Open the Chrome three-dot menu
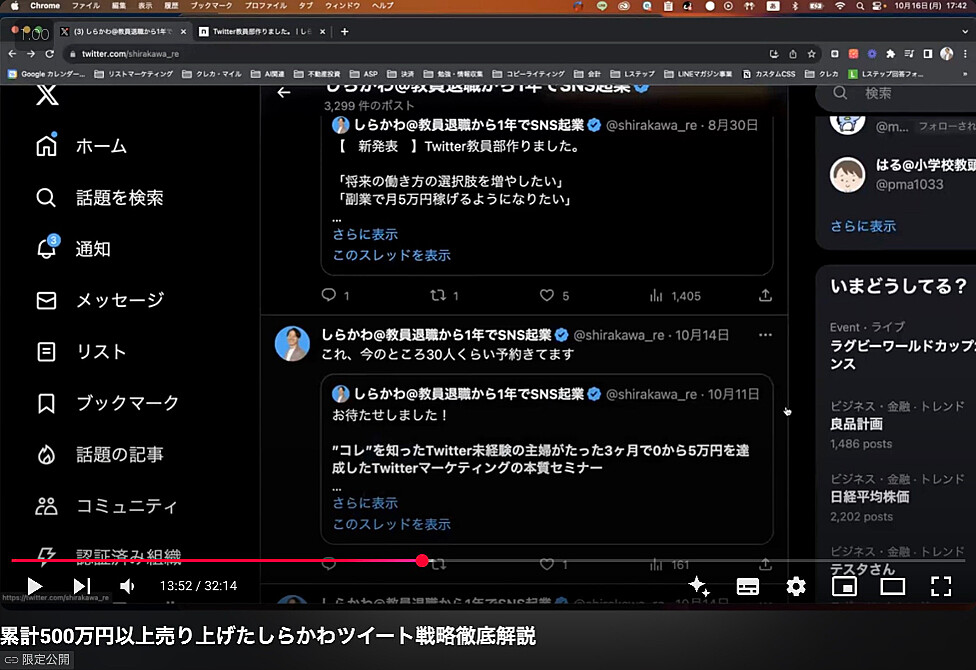This screenshot has height=670, width=976. 965,54
